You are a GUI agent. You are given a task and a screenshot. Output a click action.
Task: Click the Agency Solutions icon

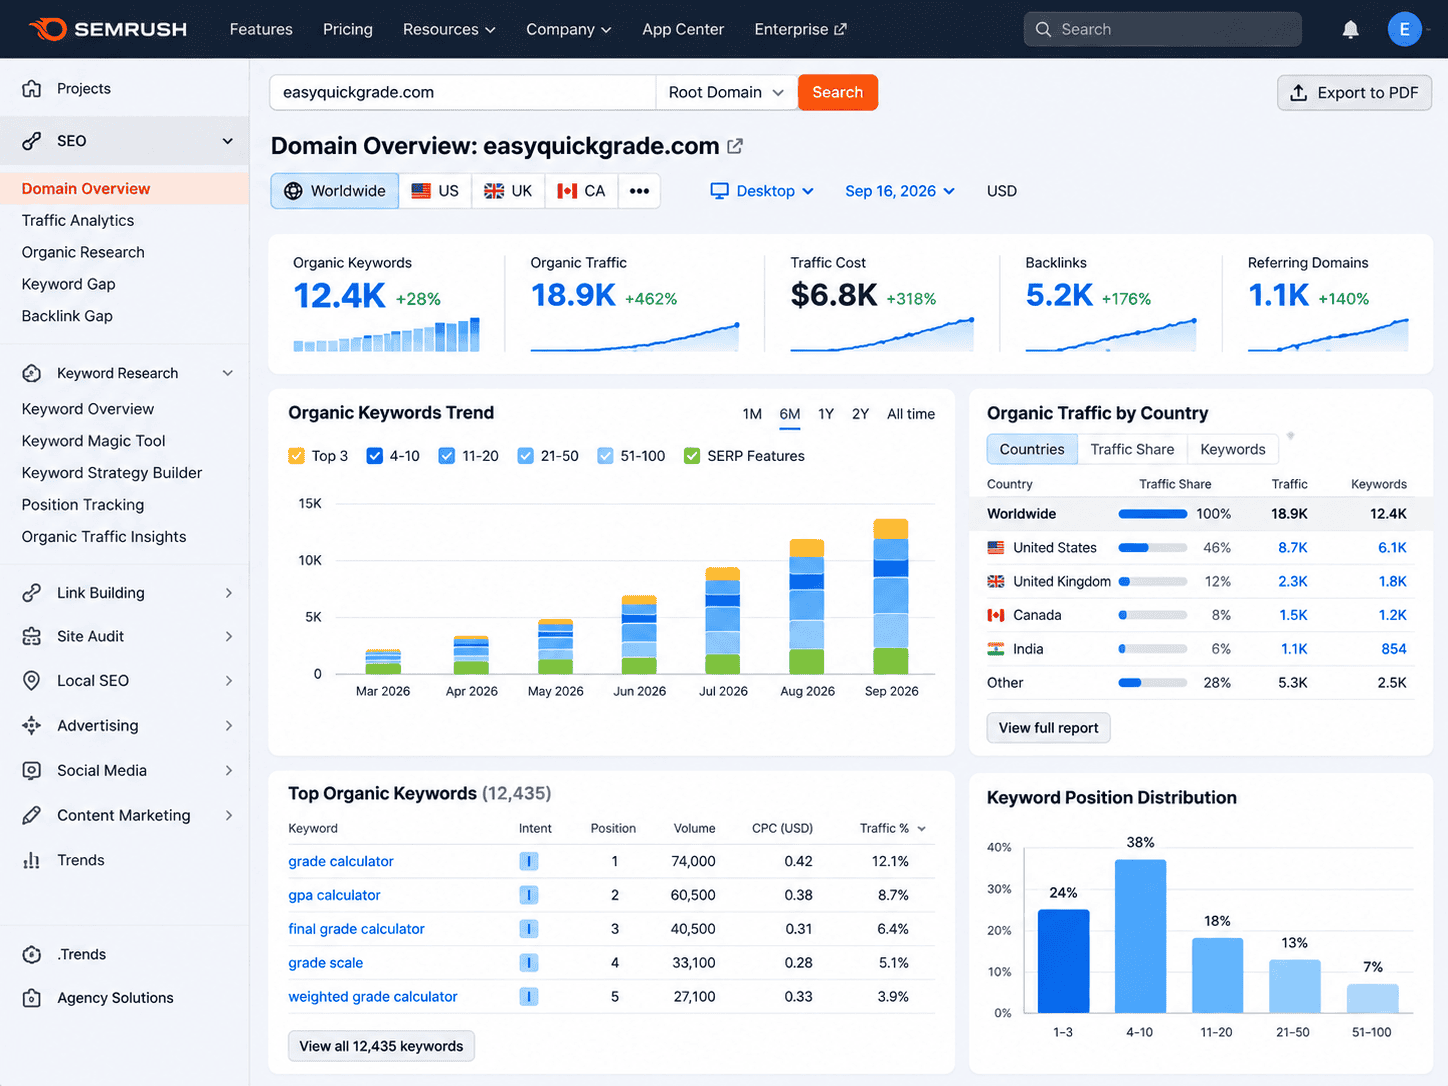pos(32,998)
